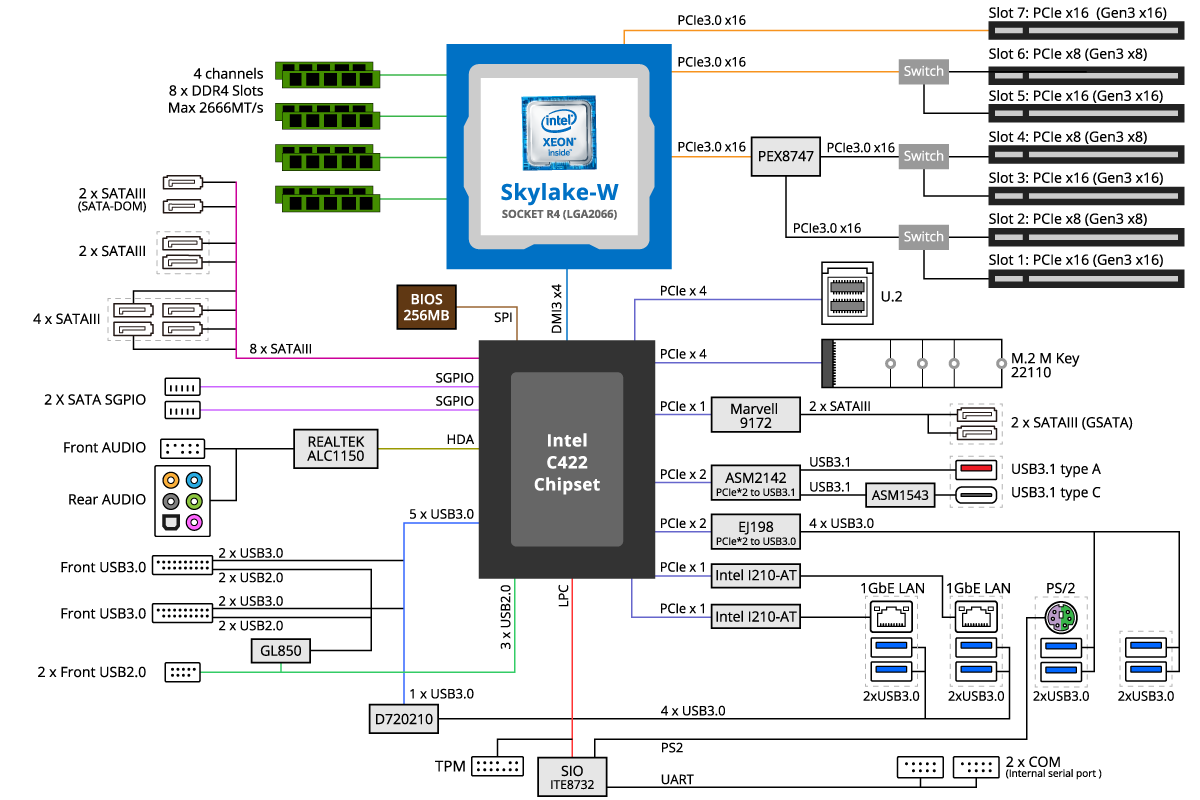Toggle the Switch between Slot 6 and Slot 5
Image resolution: width=1200 pixels, height=800 pixels.
tap(922, 71)
